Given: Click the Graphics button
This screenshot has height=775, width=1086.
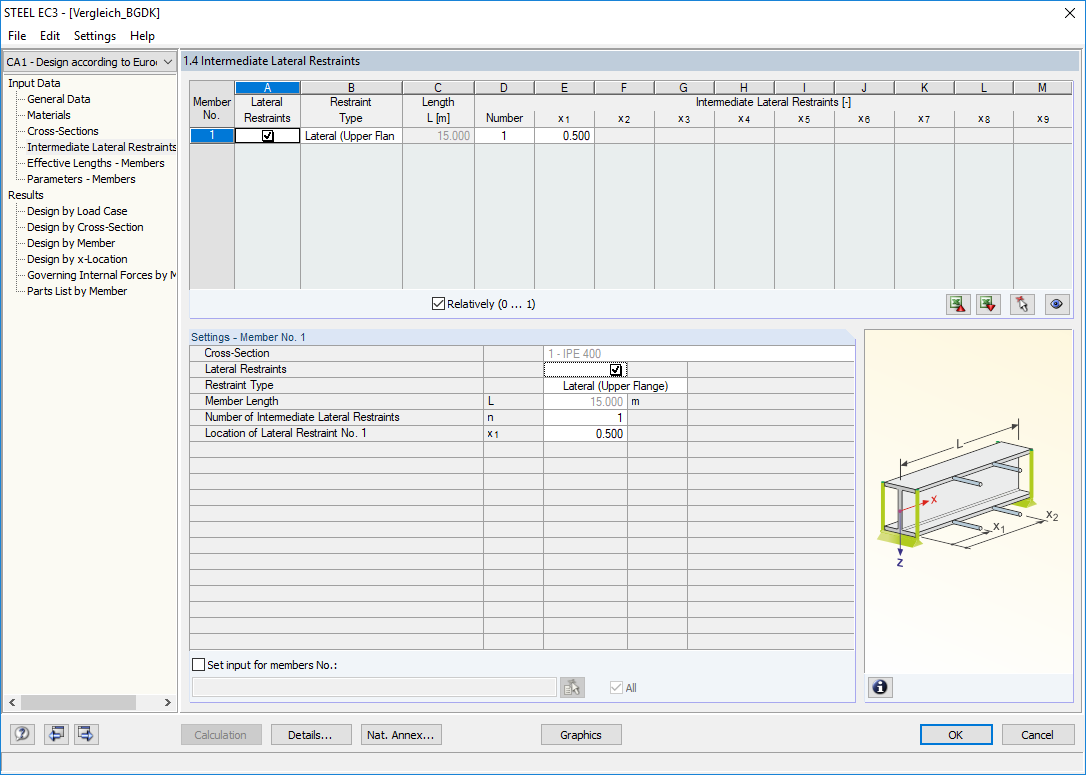Looking at the screenshot, I should 580,735.
